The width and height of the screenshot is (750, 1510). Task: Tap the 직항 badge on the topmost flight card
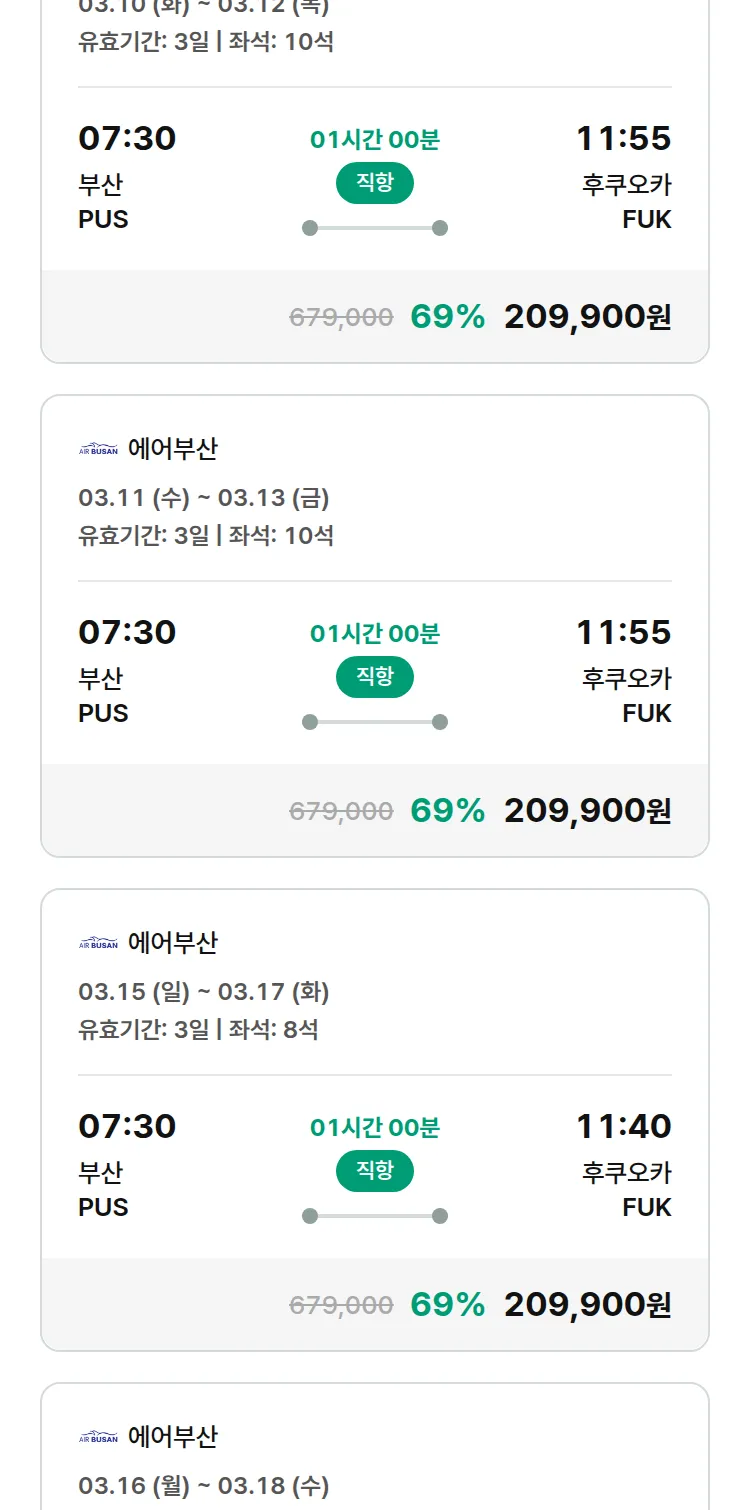coord(374,183)
